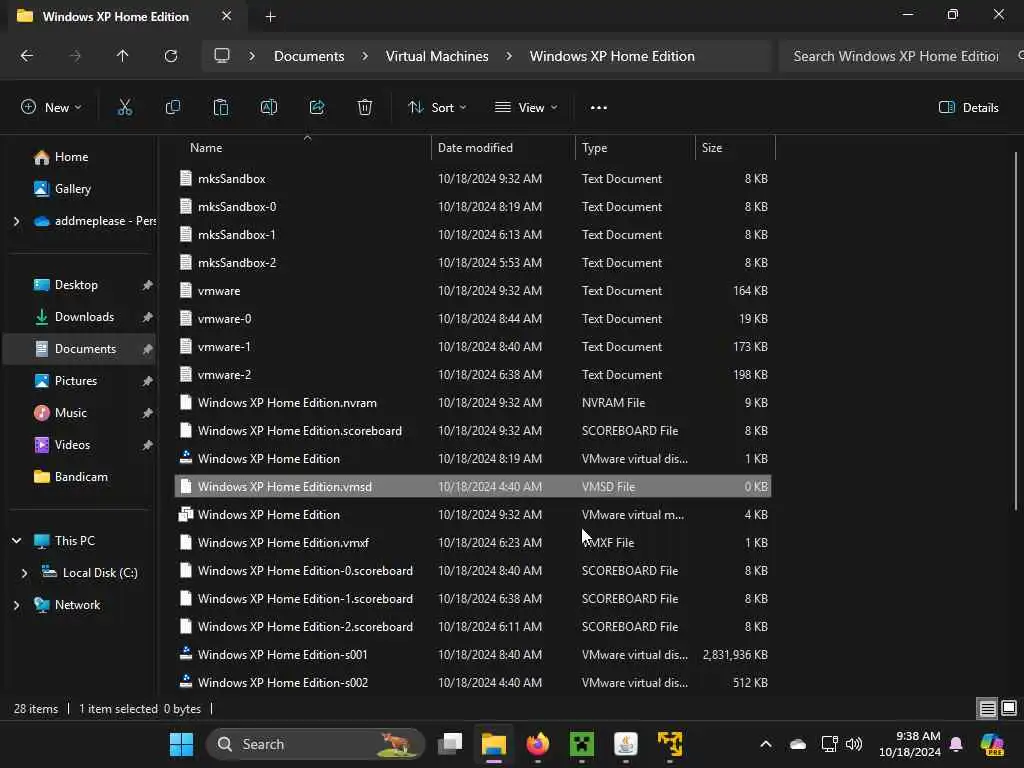Screen dimensions: 1024x768
Task: Click the yellow maze-pattern taskbar icon
Action: click(670, 744)
